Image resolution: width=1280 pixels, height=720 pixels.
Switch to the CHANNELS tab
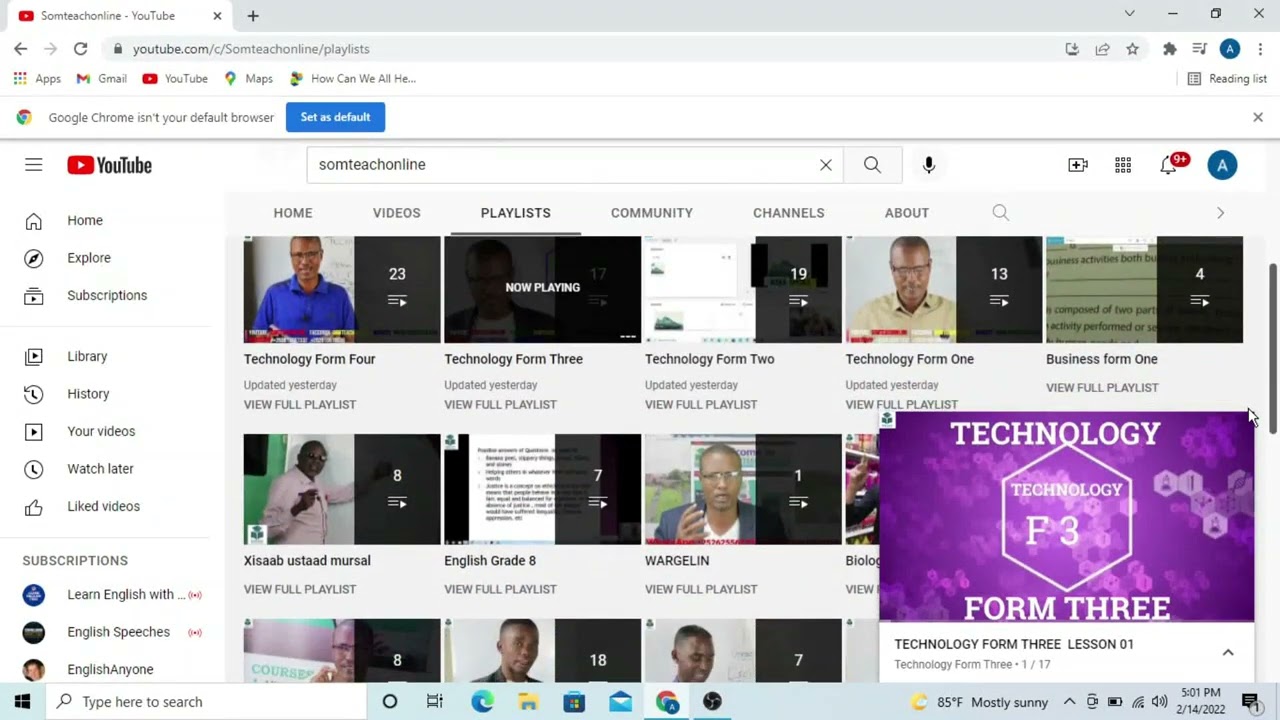click(789, 213)
